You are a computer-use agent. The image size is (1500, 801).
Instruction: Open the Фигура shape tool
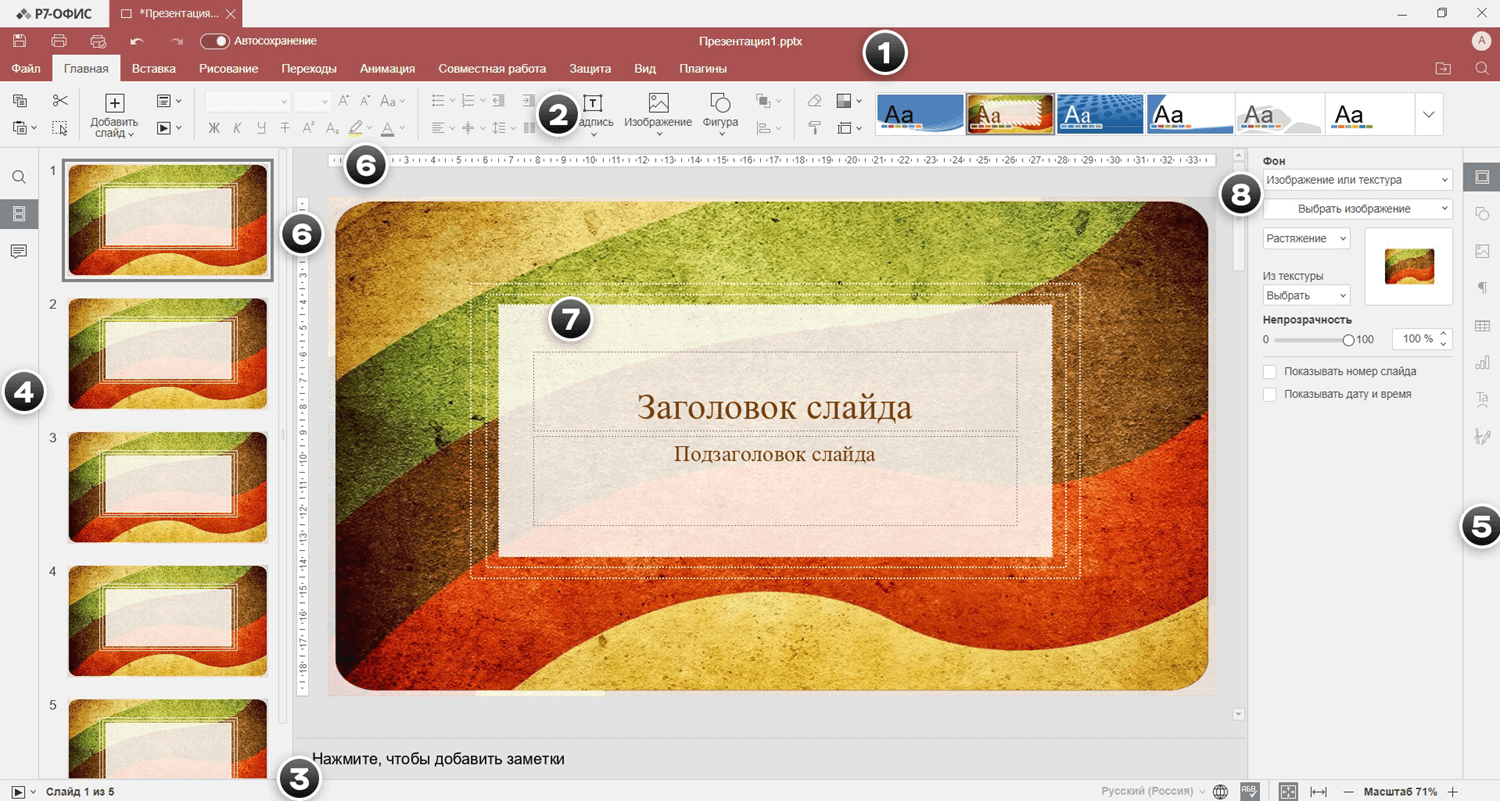click(x=720, y=103)
